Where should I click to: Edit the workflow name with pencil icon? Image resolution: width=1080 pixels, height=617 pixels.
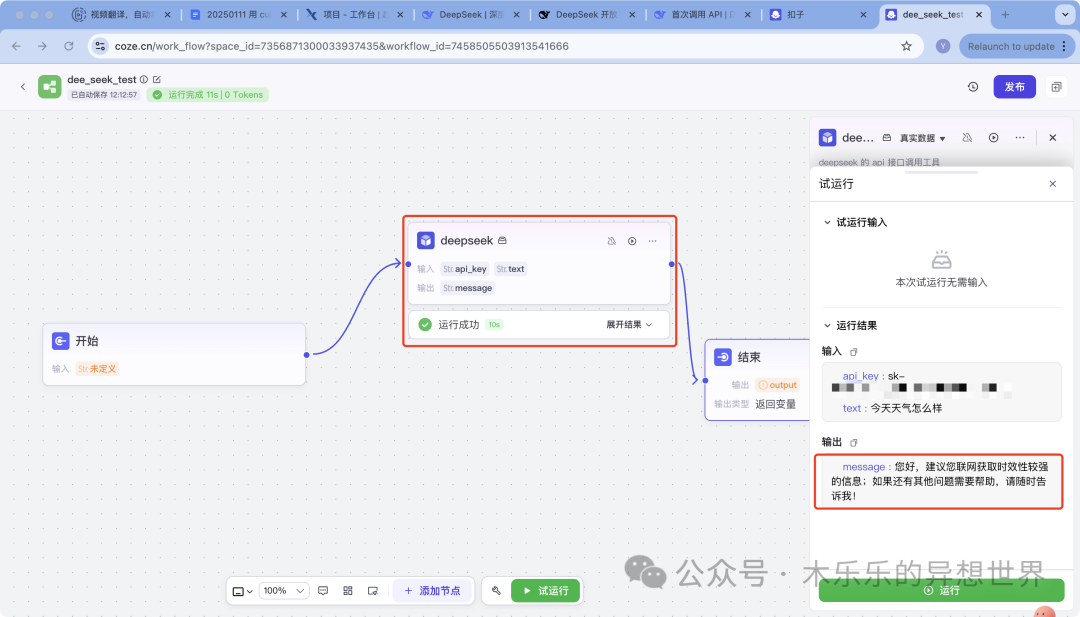pyautogui.click(x=157, y=79)
